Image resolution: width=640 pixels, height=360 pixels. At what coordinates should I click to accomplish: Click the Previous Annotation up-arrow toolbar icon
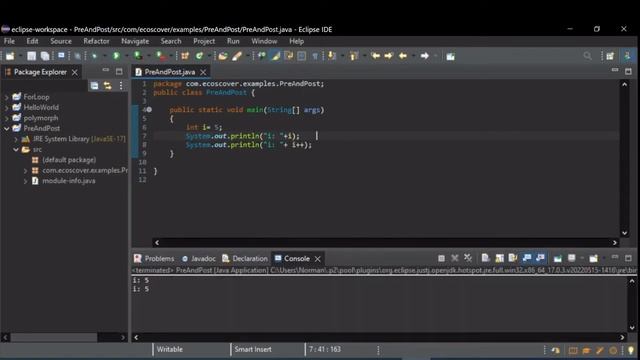353,56
